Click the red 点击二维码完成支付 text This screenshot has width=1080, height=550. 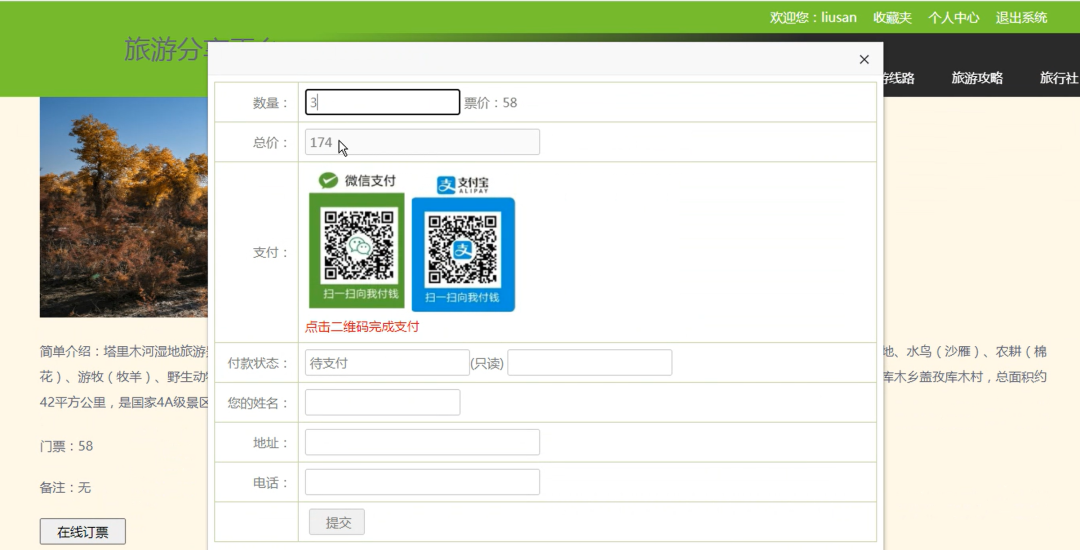(362, 327)
